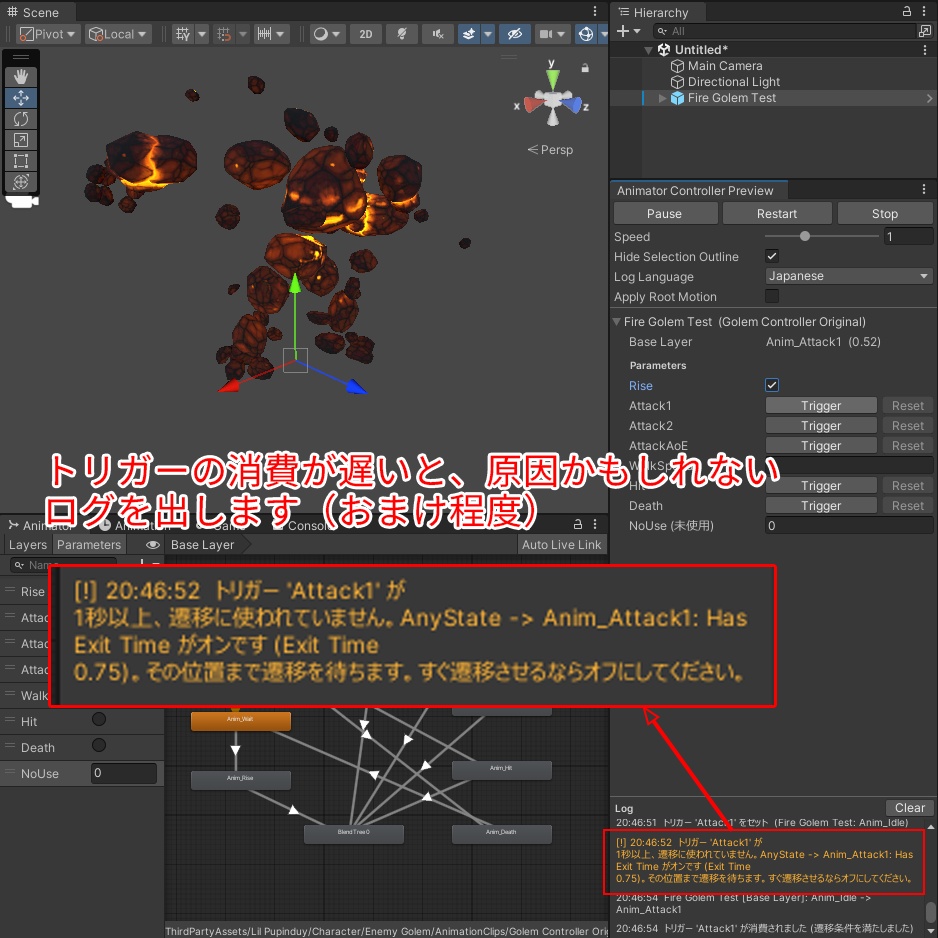Edit NoUse parameter value in Animator
Image resolution: width=938 pixels, height=938 pixels.
(124, 773)
